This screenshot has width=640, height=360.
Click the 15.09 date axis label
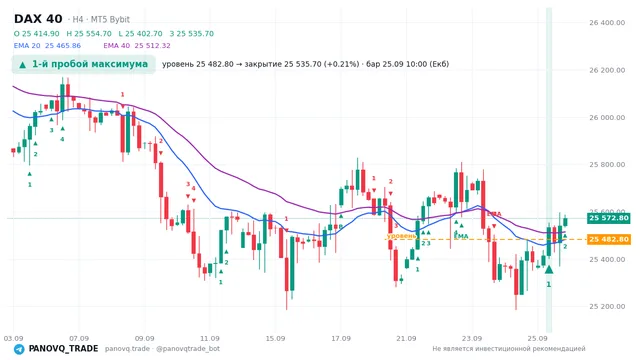pos(276,338)
